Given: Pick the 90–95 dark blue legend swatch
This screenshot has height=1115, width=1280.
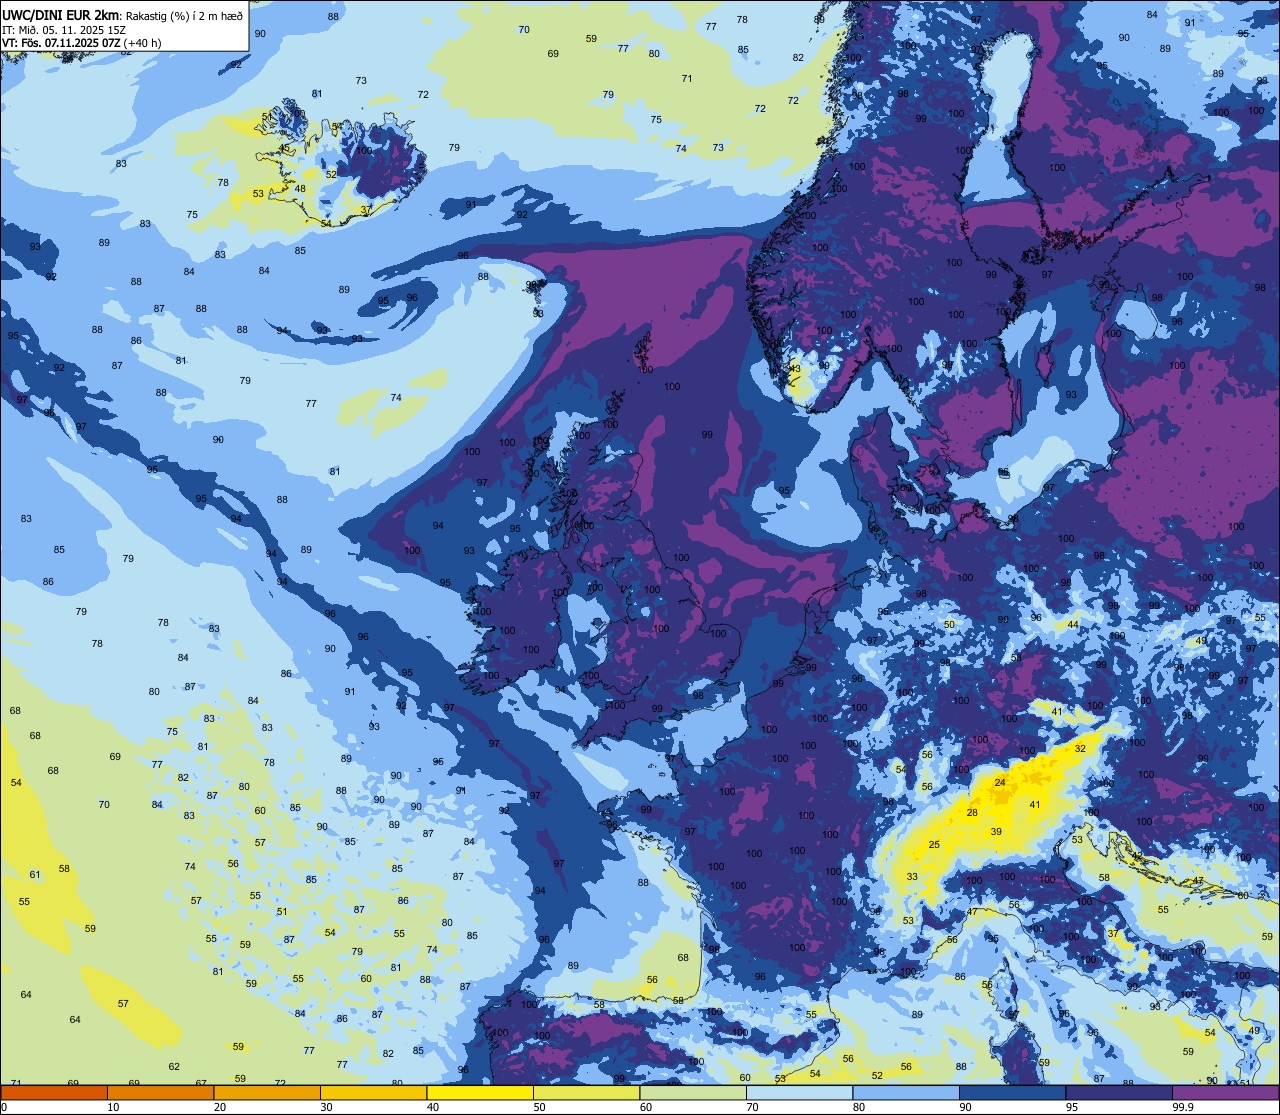Looking at the screenshot, I should point(1012,1092).
